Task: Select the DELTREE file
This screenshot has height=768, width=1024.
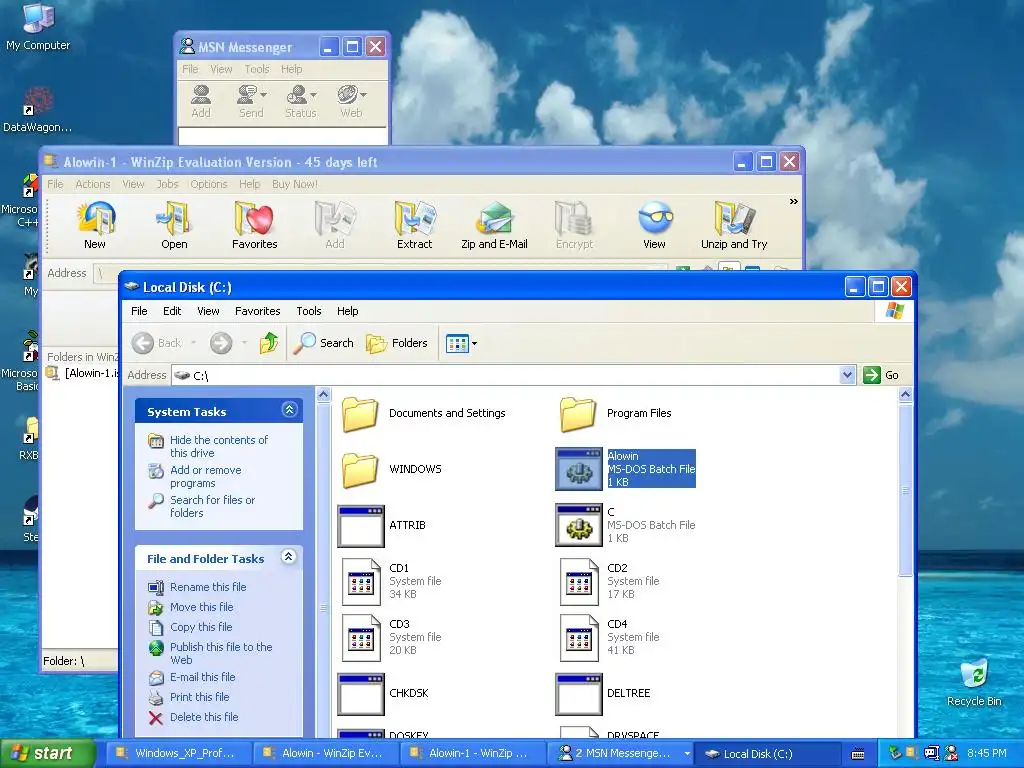Action: [x=603, y=694]
